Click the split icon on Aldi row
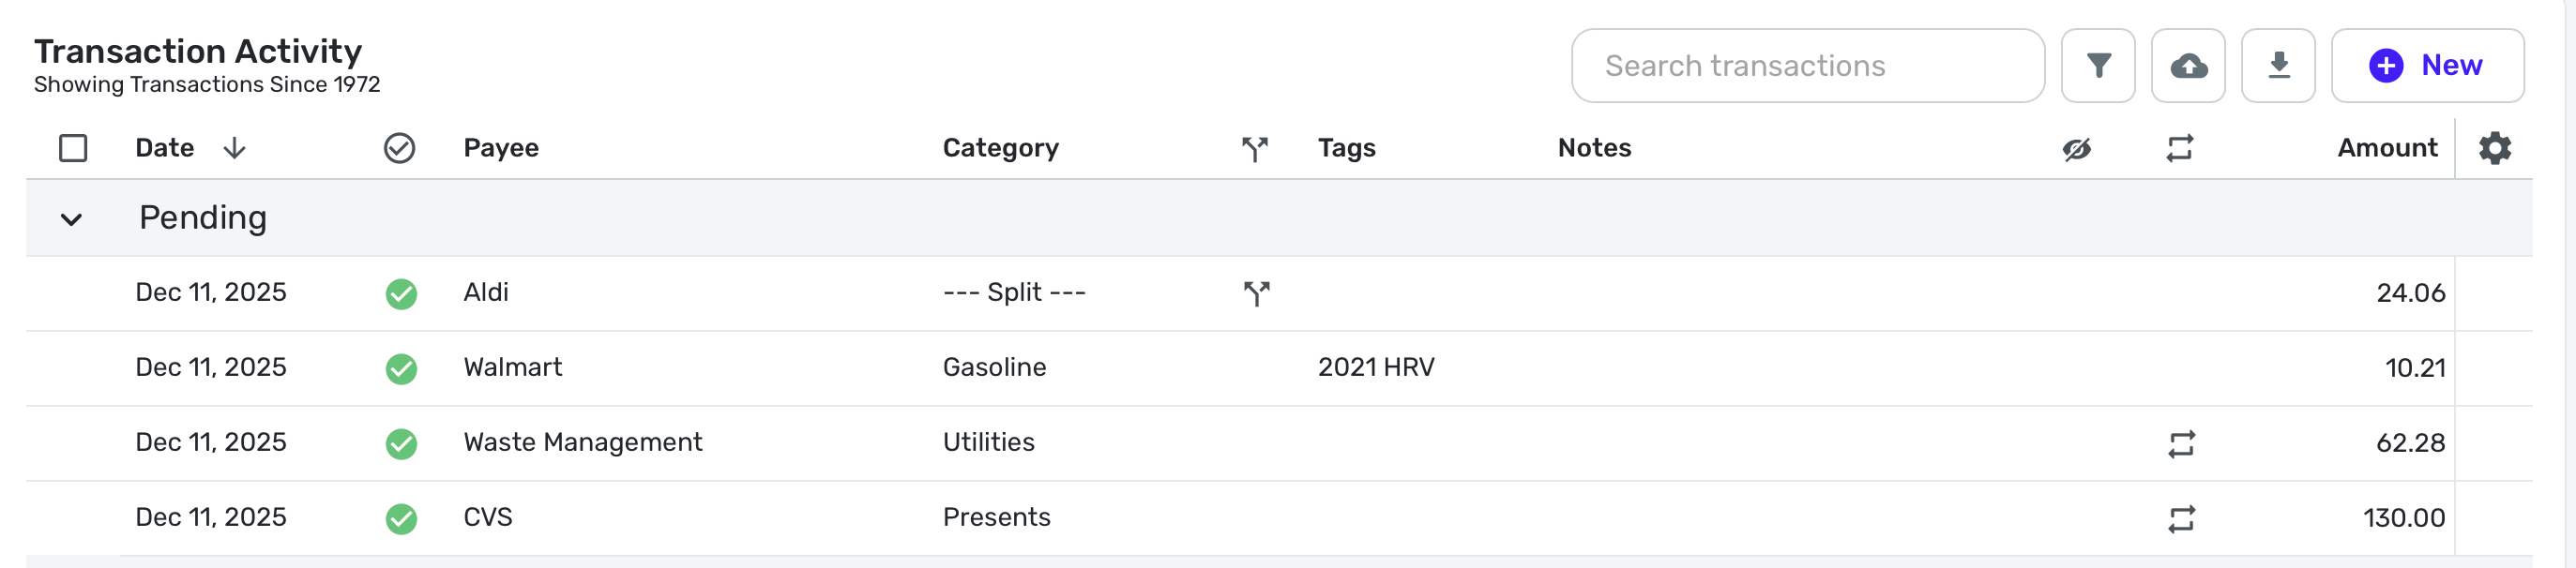 1256,293
